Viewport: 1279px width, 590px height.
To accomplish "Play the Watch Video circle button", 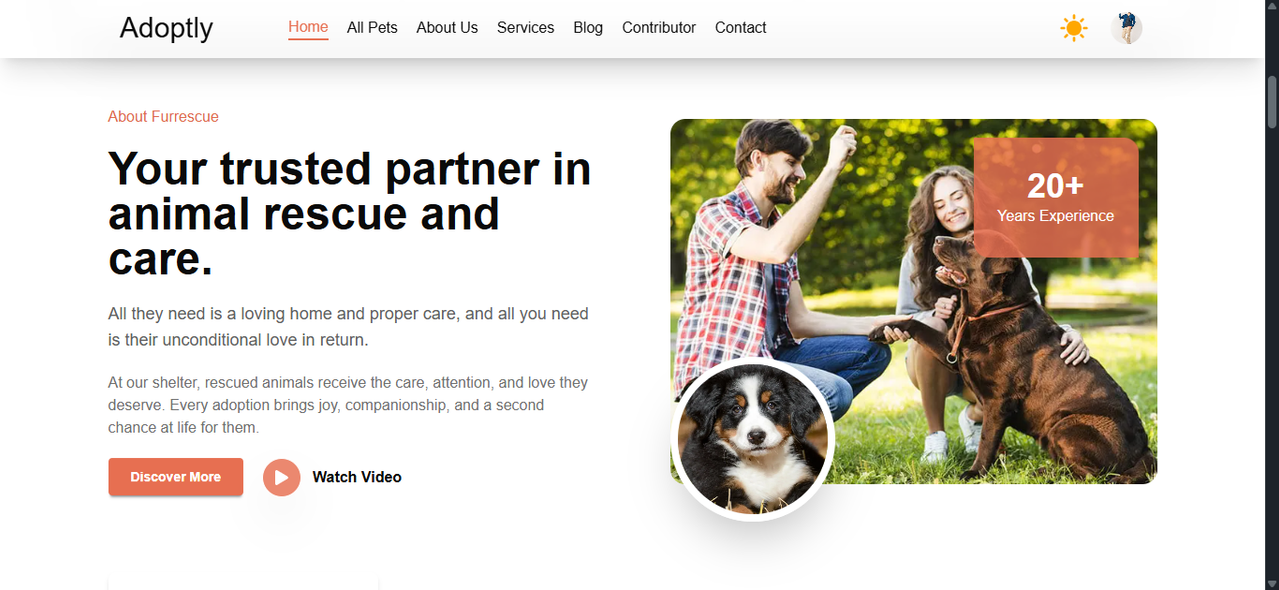I will pos(282,477).
